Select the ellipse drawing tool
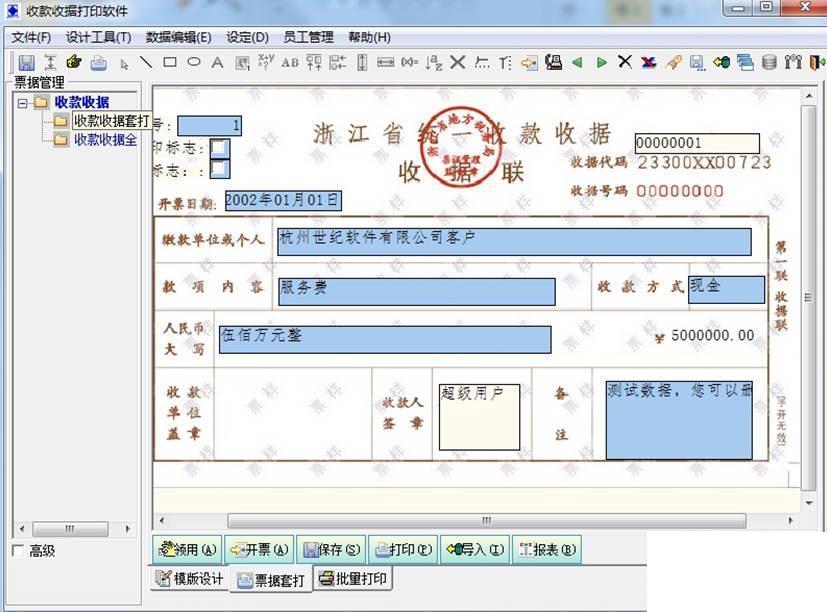Viewport: 827px width, 612px height. pyautogui.click(x=194, y=62)
